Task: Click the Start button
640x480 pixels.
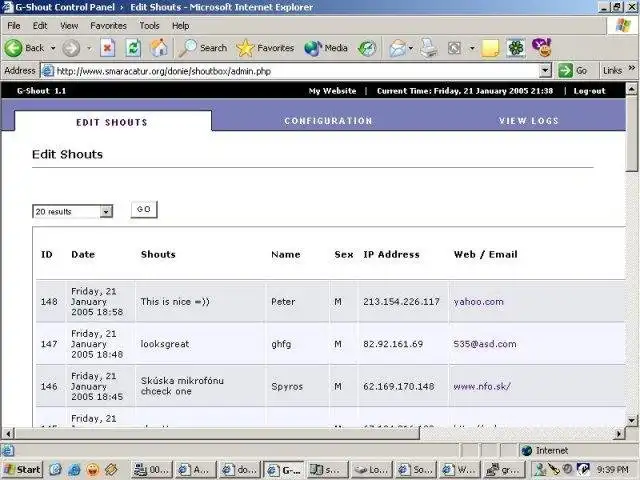Action: tap(22, 470)
